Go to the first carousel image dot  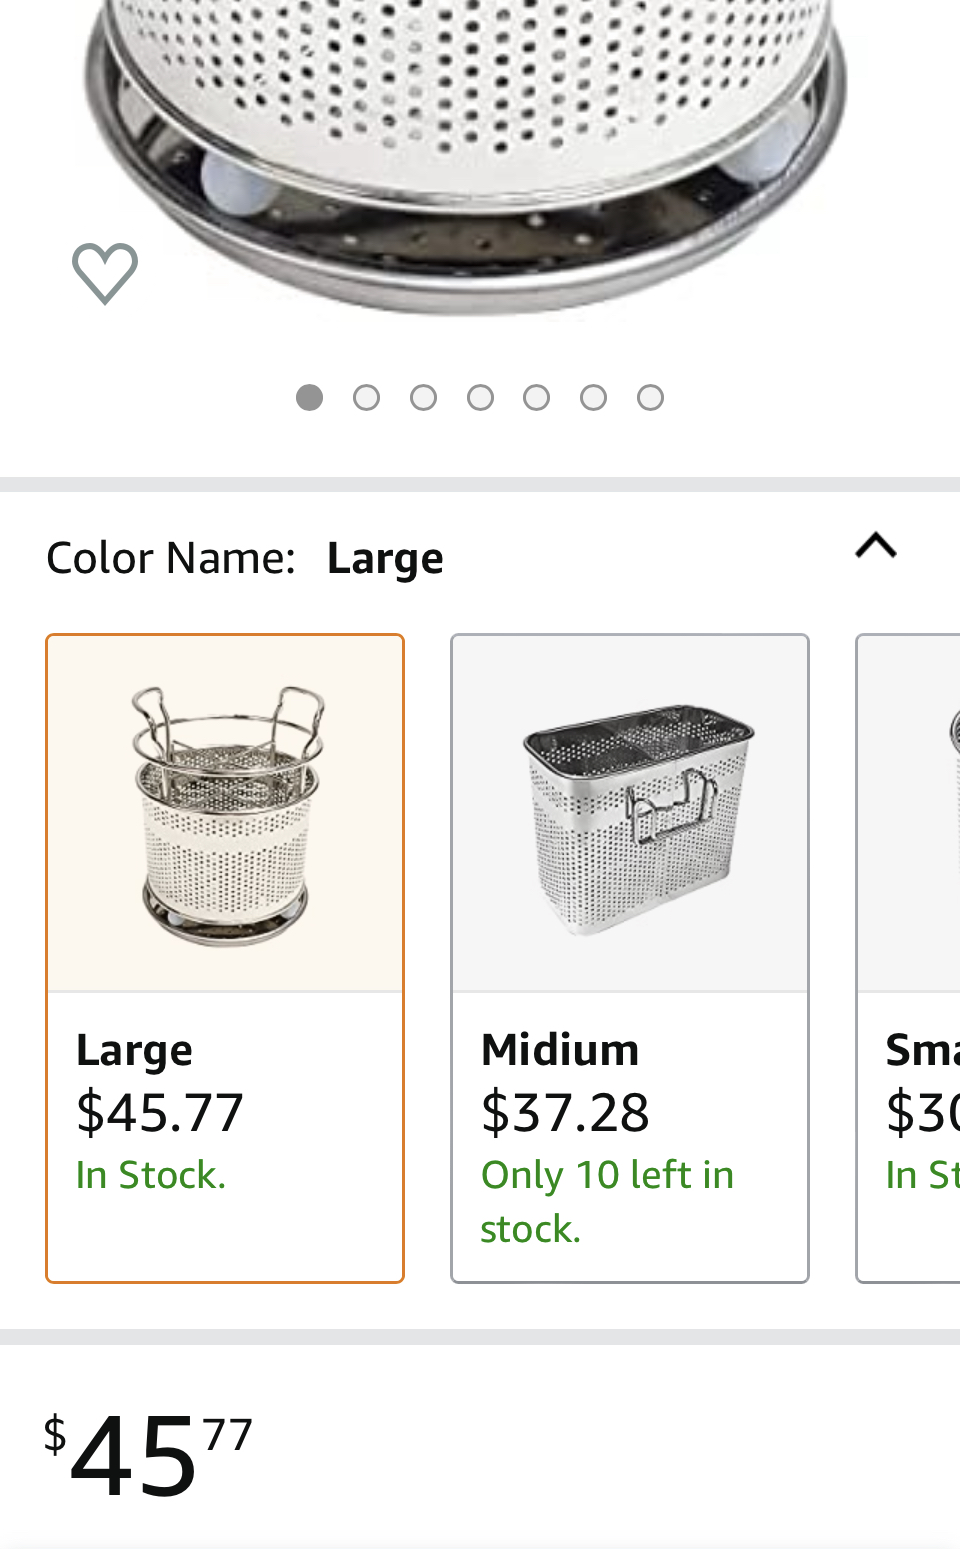pyautogui.click(x=310, y=398)
